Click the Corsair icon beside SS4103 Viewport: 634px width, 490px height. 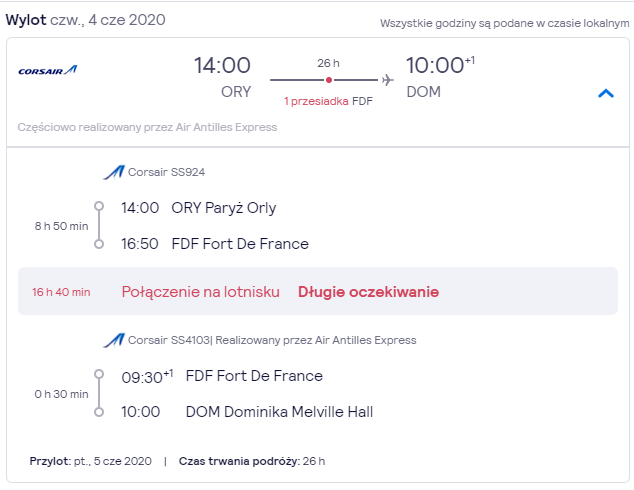(x=114, y=340)
